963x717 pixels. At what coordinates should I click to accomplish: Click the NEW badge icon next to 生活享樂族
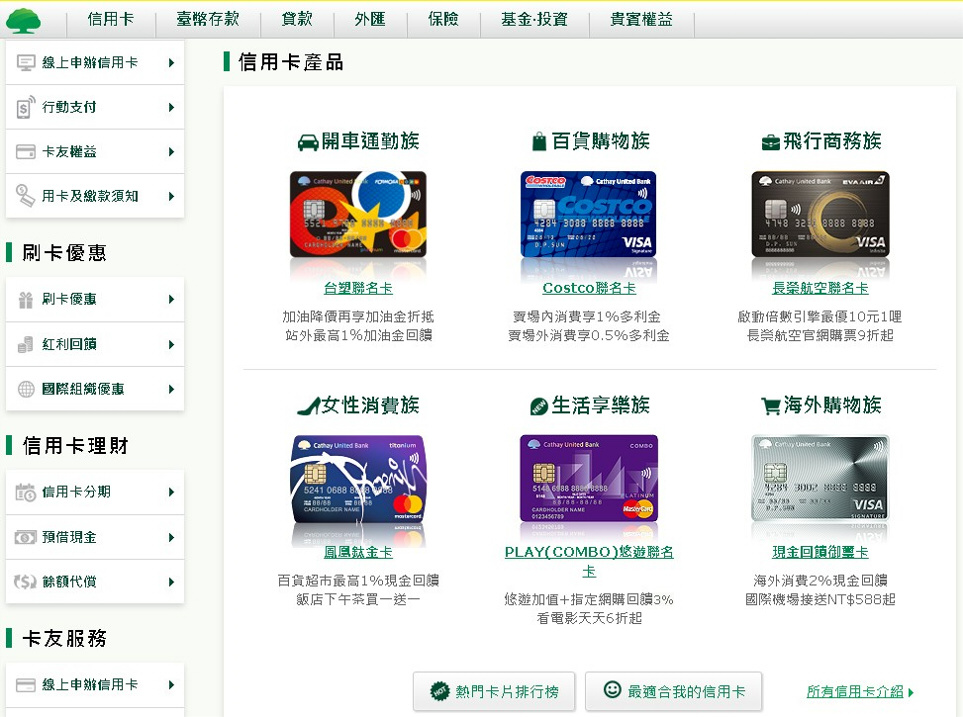[x=539, y=407]
